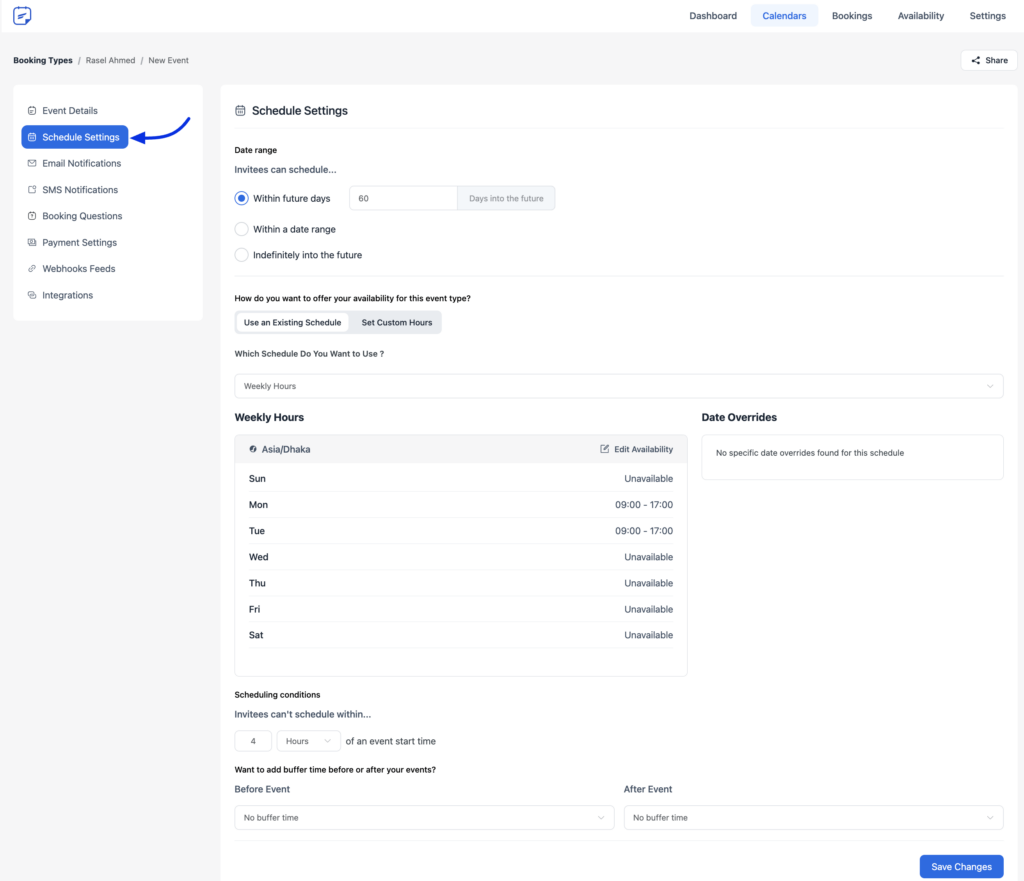Click the Save Changes button

coord(960,866)
